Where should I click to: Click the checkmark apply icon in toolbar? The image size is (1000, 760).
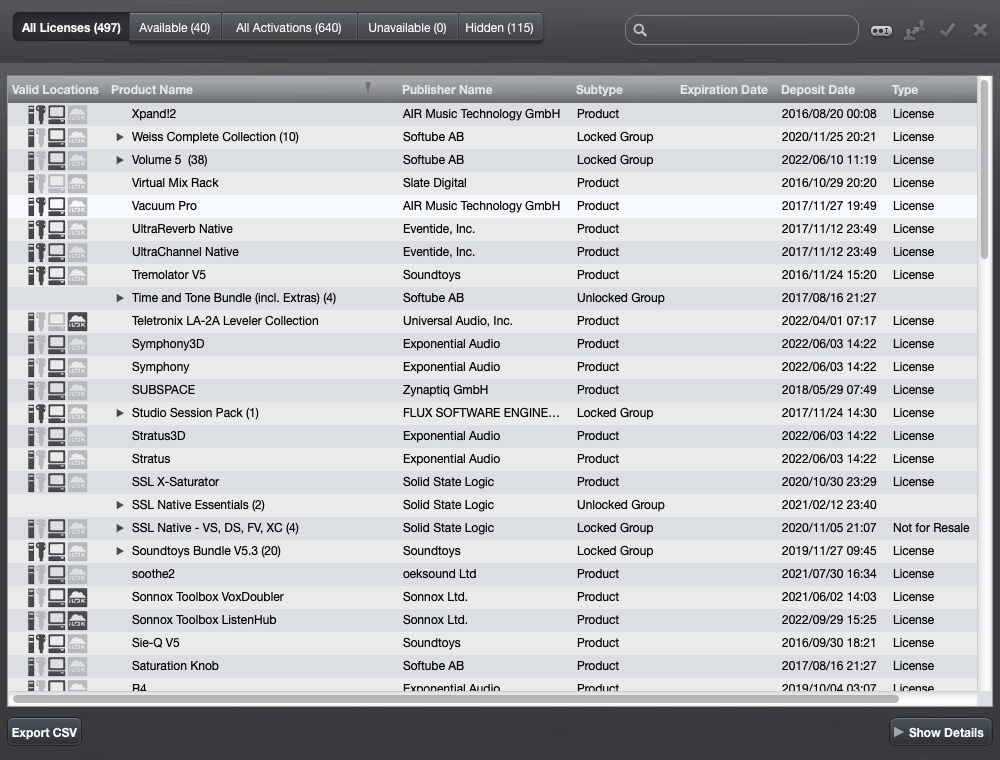coord(947,30)
